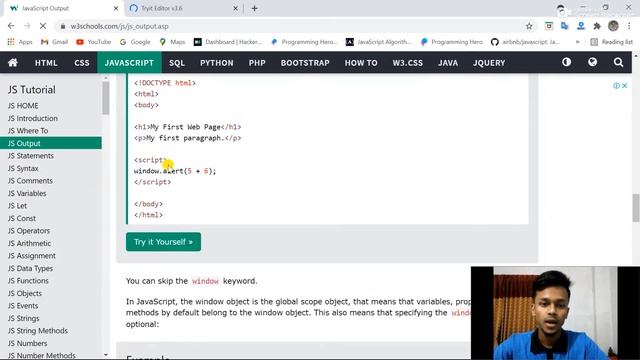Open the PYTHON tutorial in navbar
Viewport: 640px width, 360px height.
[x=217, y=63]
